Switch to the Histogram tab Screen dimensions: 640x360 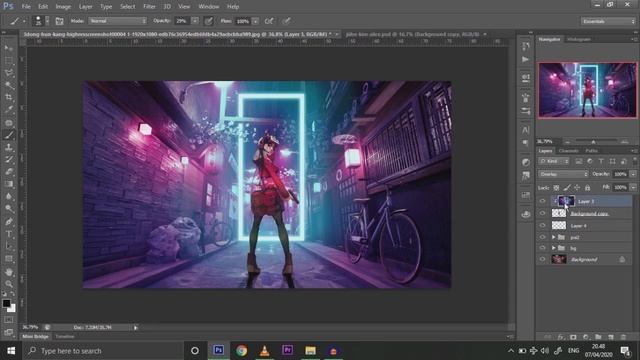point(579,39)
